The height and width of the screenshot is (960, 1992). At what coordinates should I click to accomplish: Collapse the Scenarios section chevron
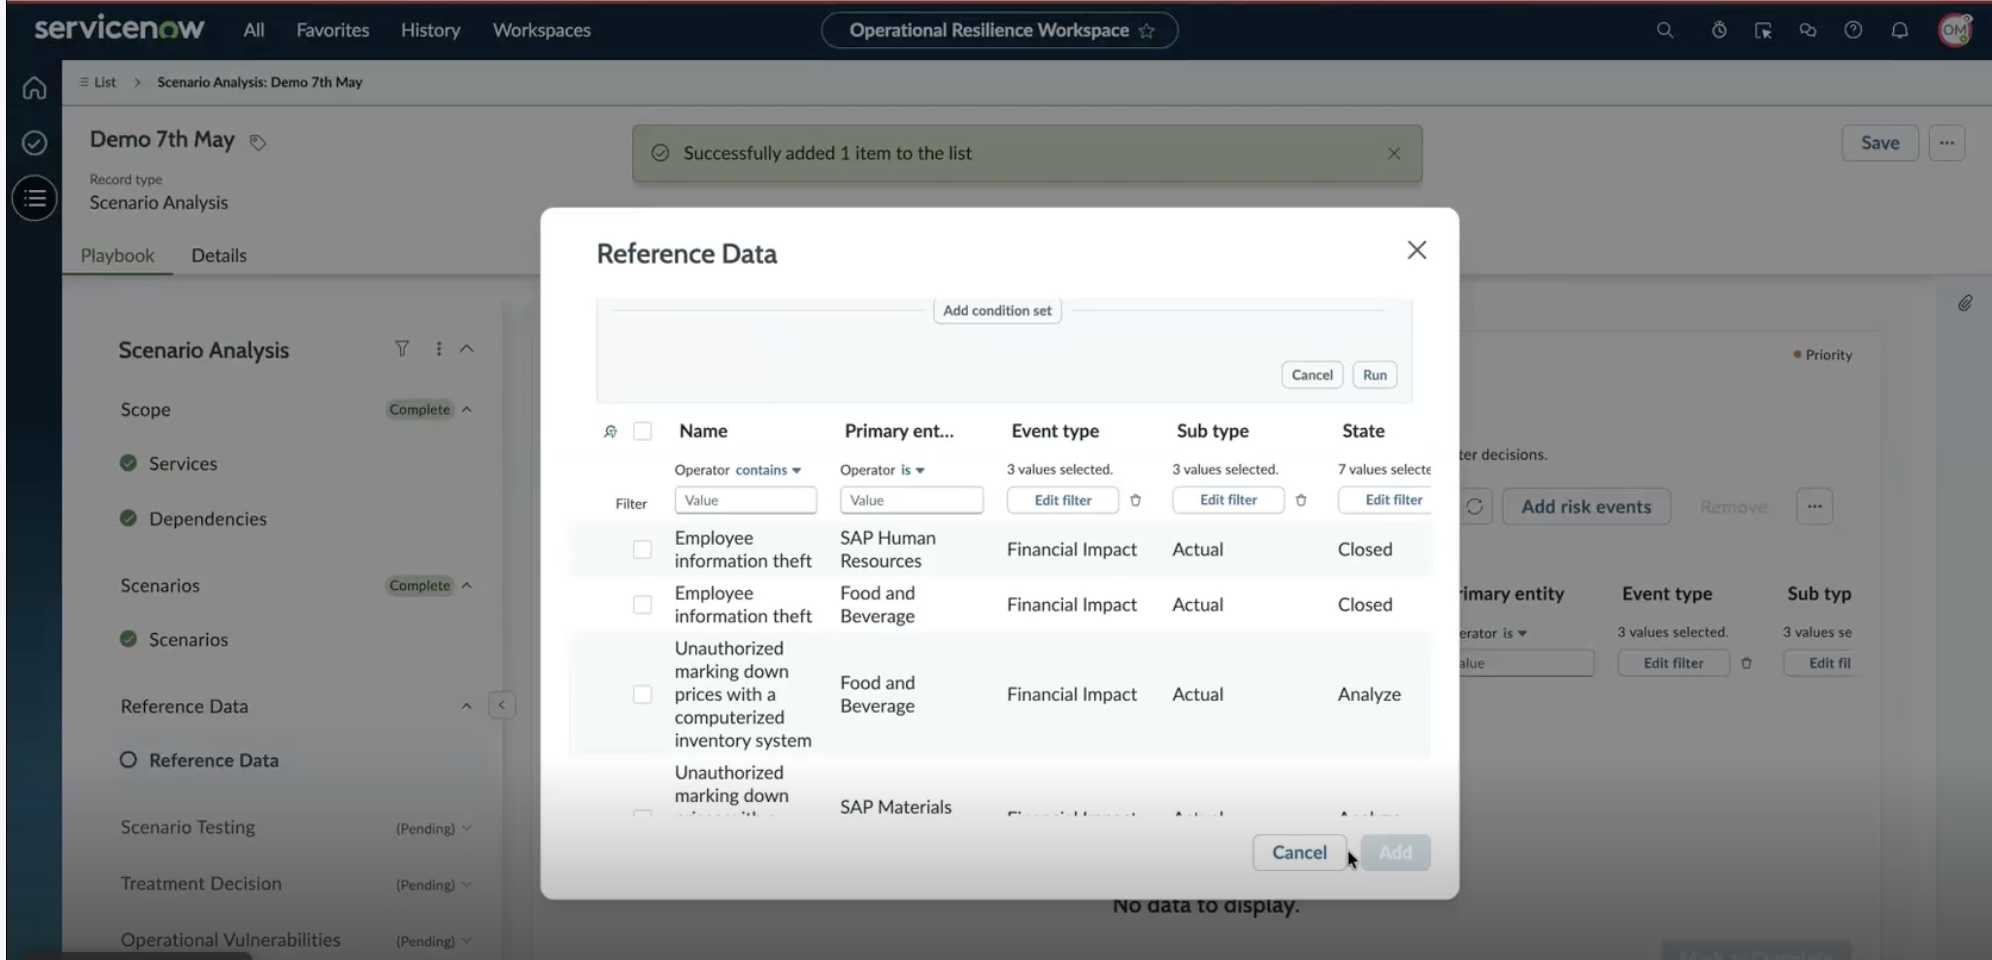tap(466, 586)
